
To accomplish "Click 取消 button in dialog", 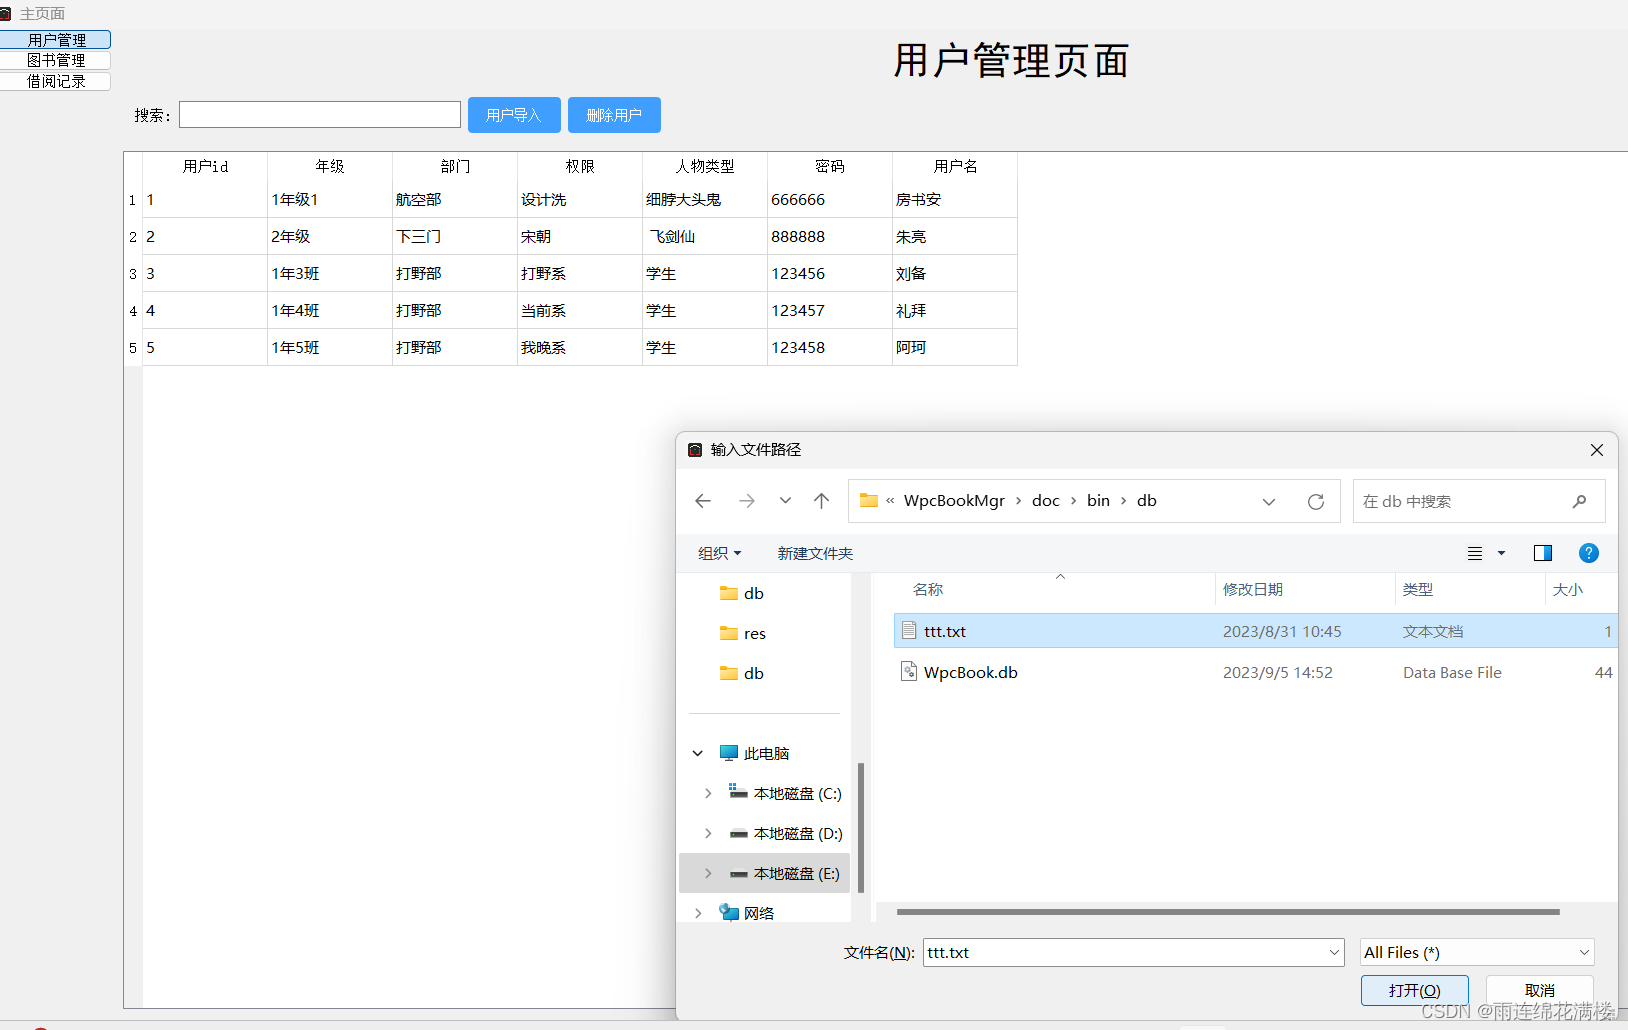I will [1540, 990].
